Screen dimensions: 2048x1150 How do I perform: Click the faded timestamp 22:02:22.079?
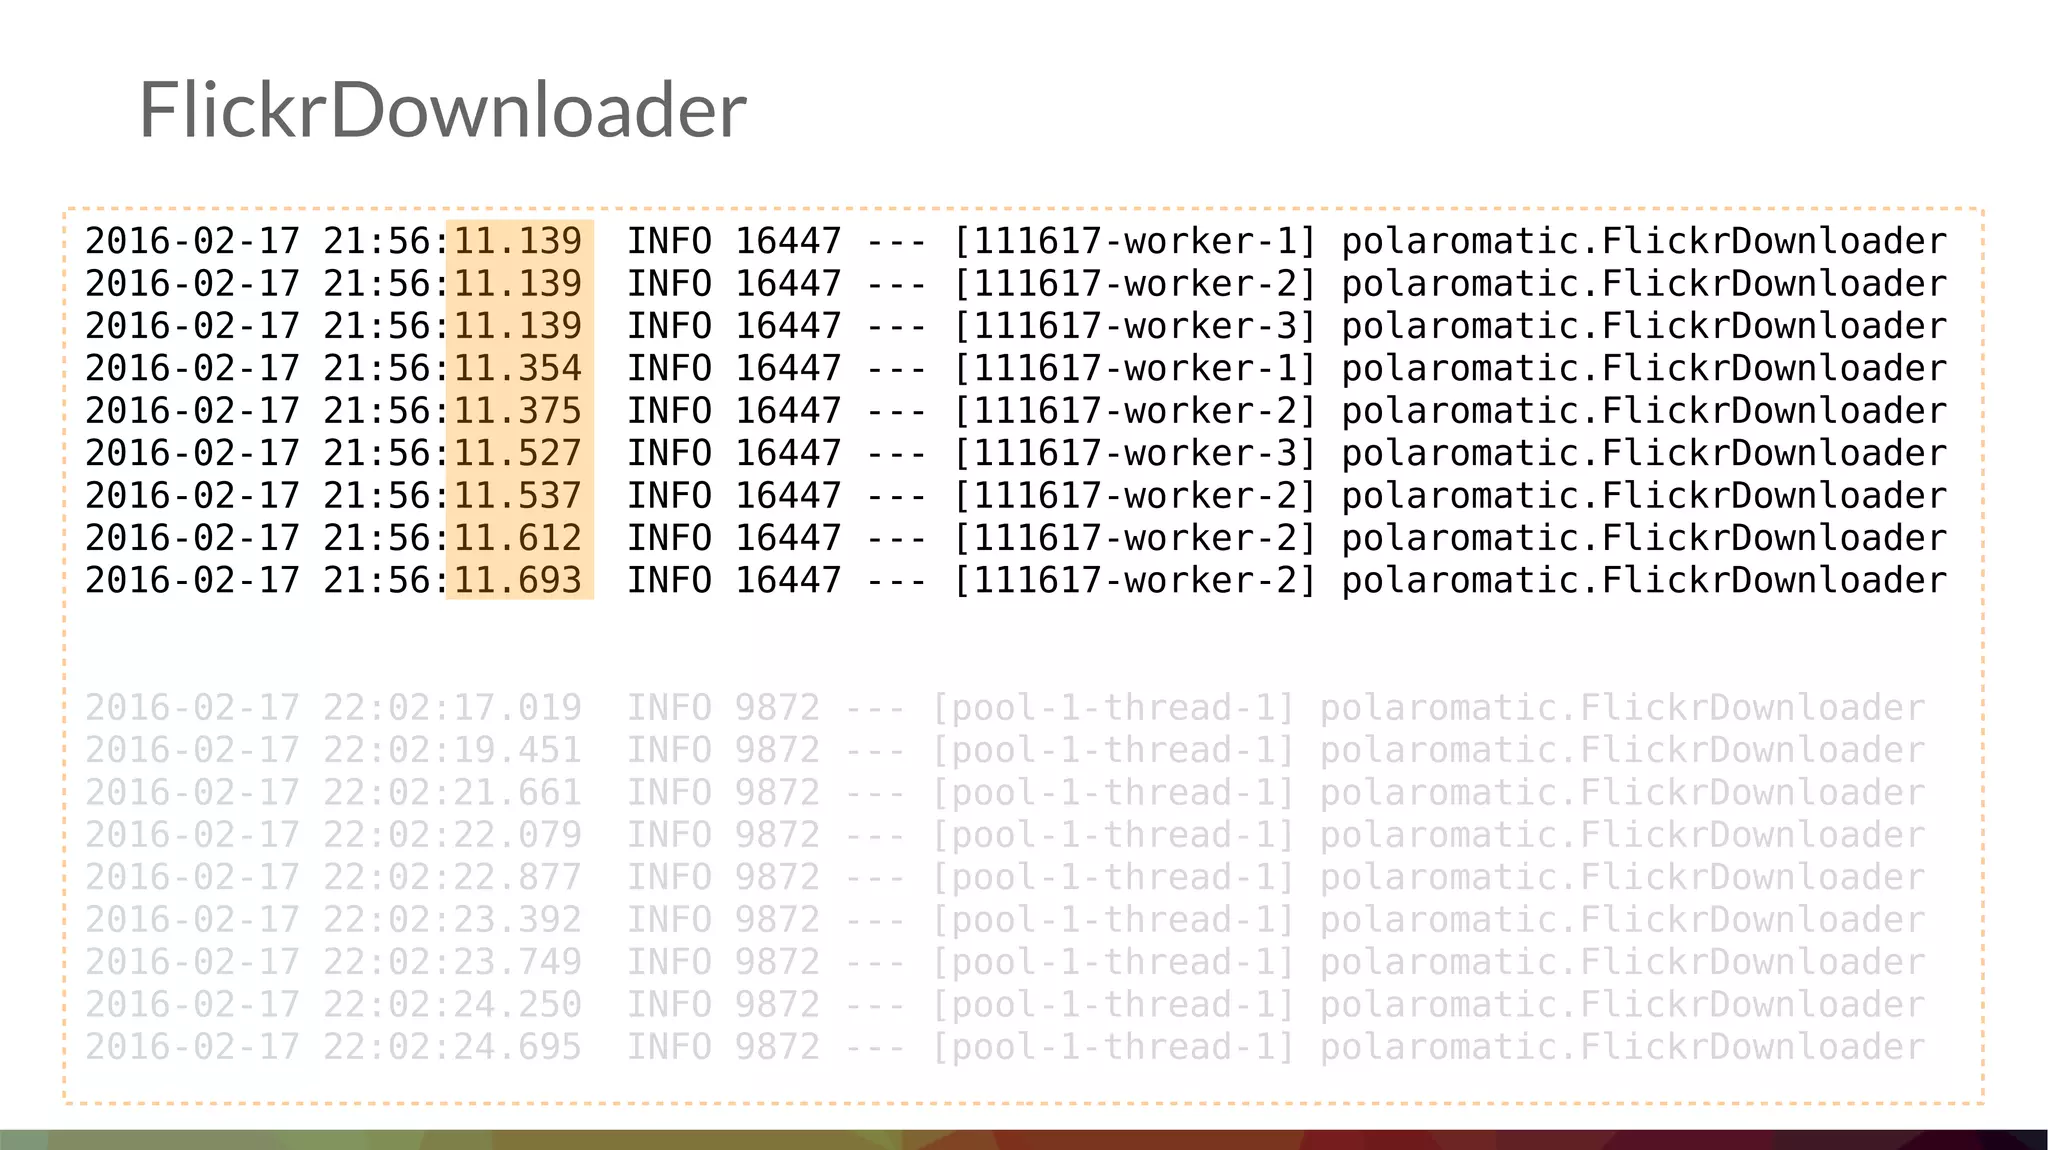click(452, 835)
